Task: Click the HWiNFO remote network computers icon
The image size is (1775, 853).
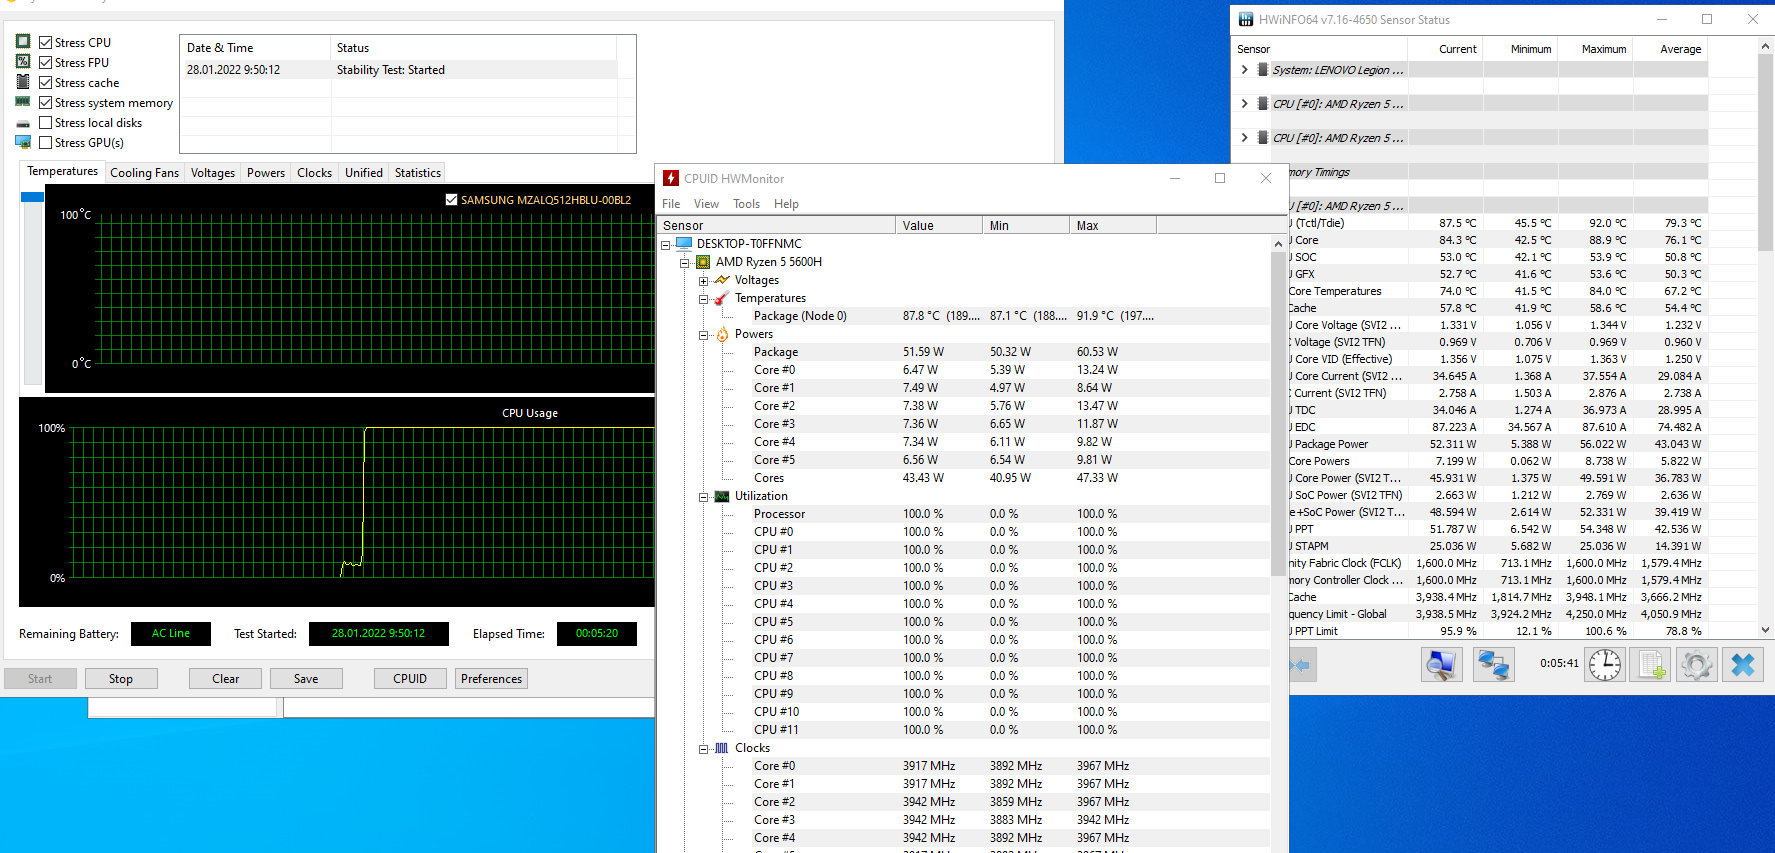Action: (x=1494, y=665)
